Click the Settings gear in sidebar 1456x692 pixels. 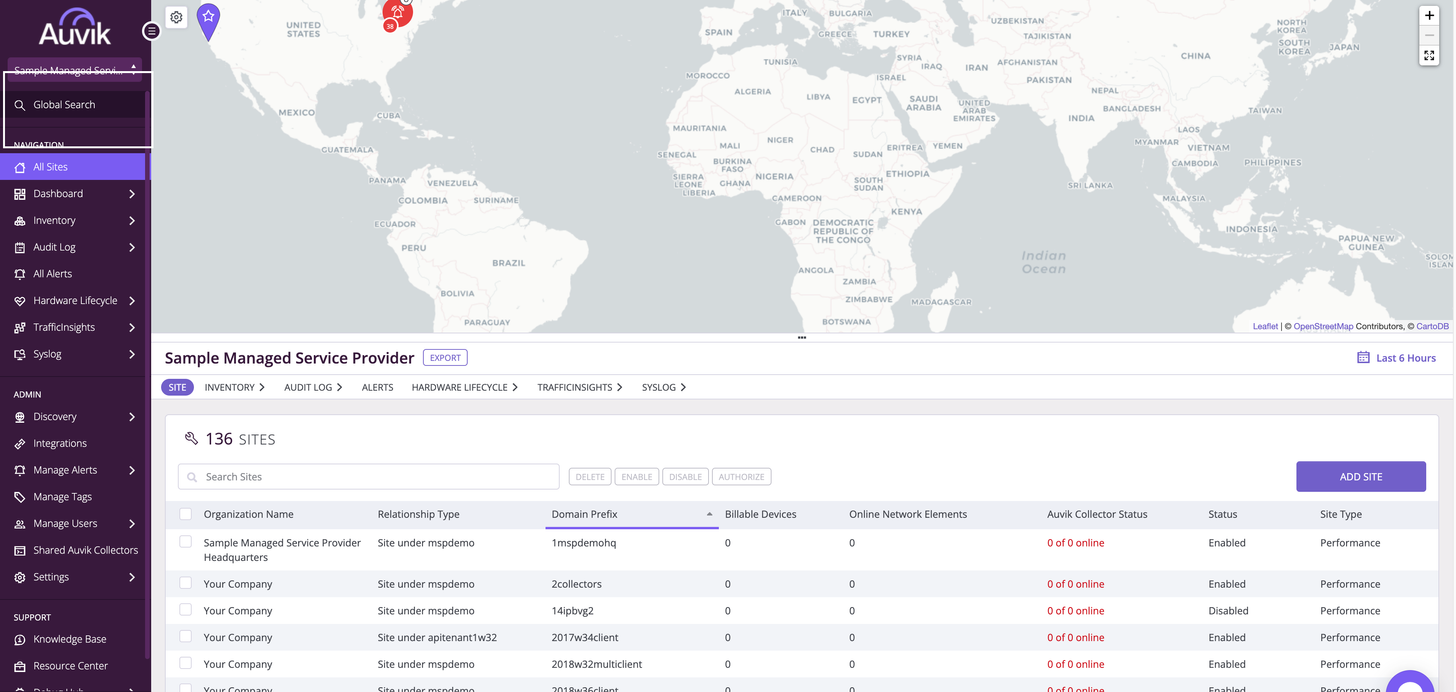(x=19, y=577)
